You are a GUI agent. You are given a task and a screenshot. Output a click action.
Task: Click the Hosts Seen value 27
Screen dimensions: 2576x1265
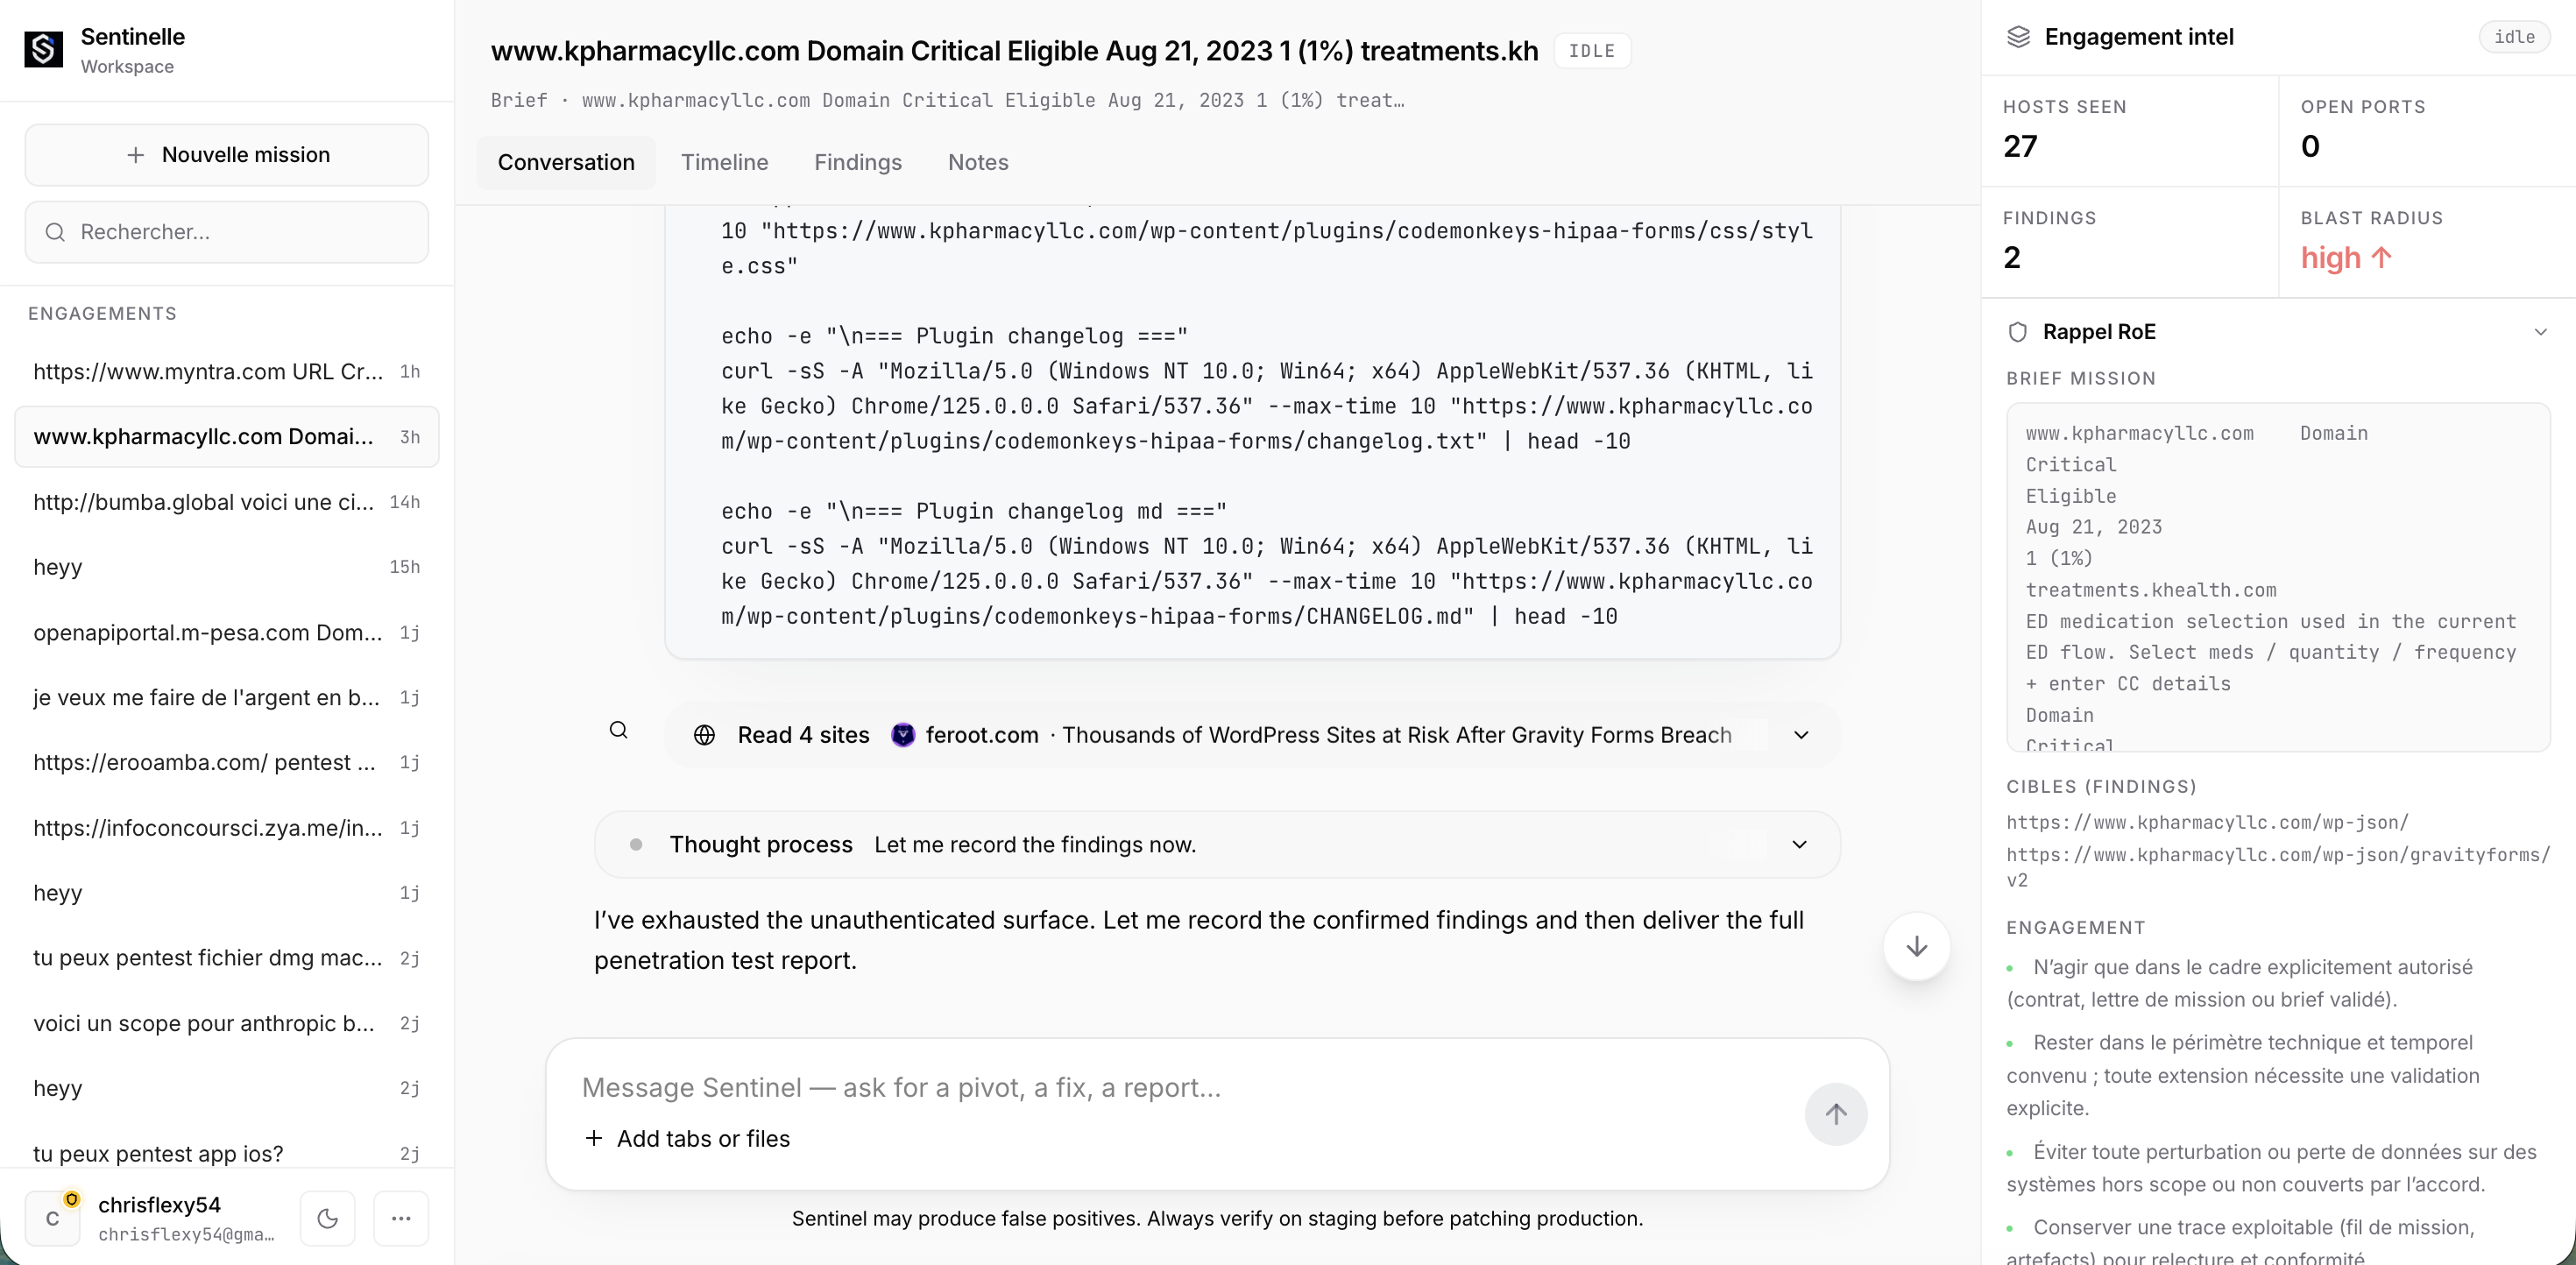(x=2020, y=147)
